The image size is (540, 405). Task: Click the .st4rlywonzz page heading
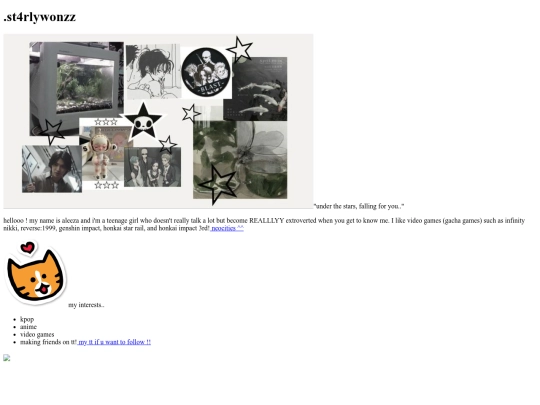click(x=40, y=17)
